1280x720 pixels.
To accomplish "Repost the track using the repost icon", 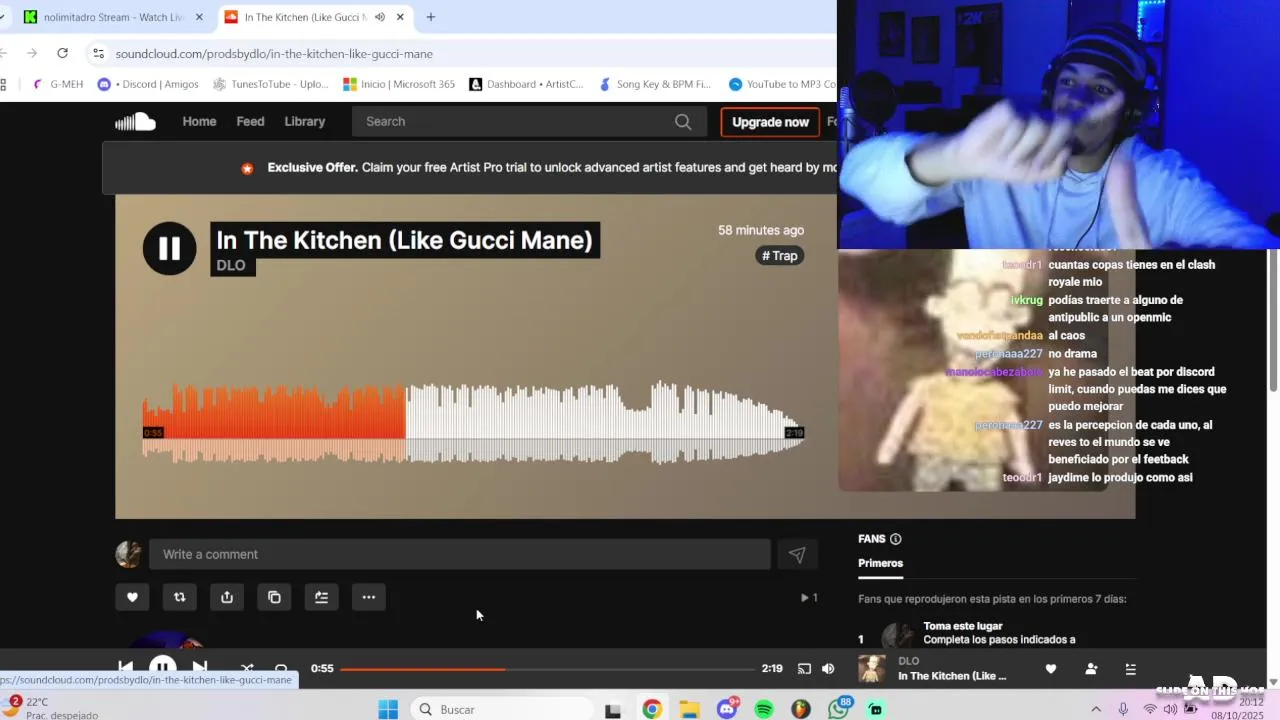I will 180,597.
